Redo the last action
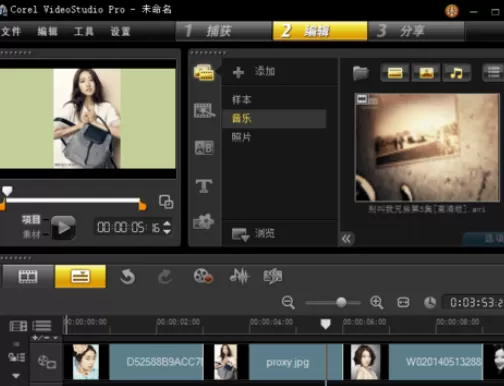504x386 pixels. coord(165,277)
